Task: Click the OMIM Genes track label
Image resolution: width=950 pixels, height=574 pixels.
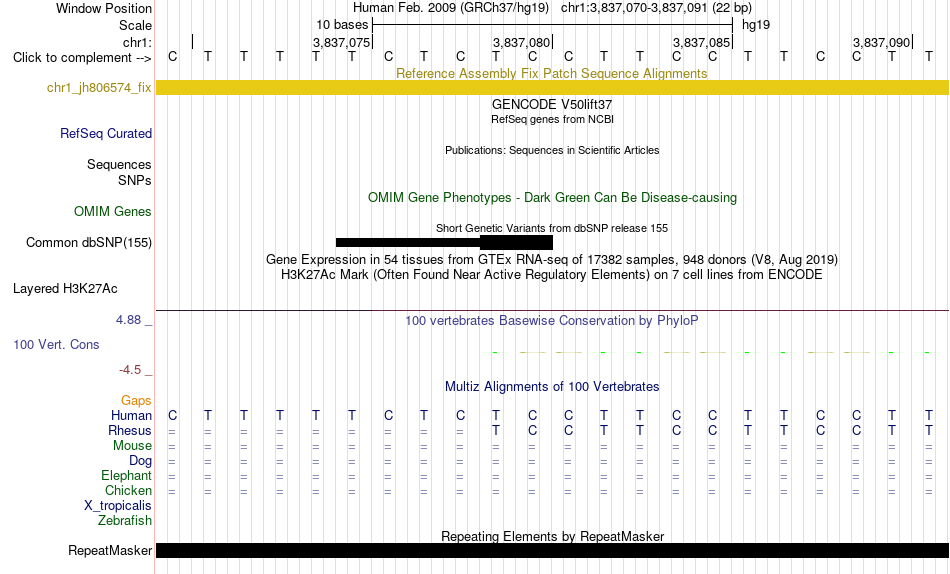Action: click(112, 212)
